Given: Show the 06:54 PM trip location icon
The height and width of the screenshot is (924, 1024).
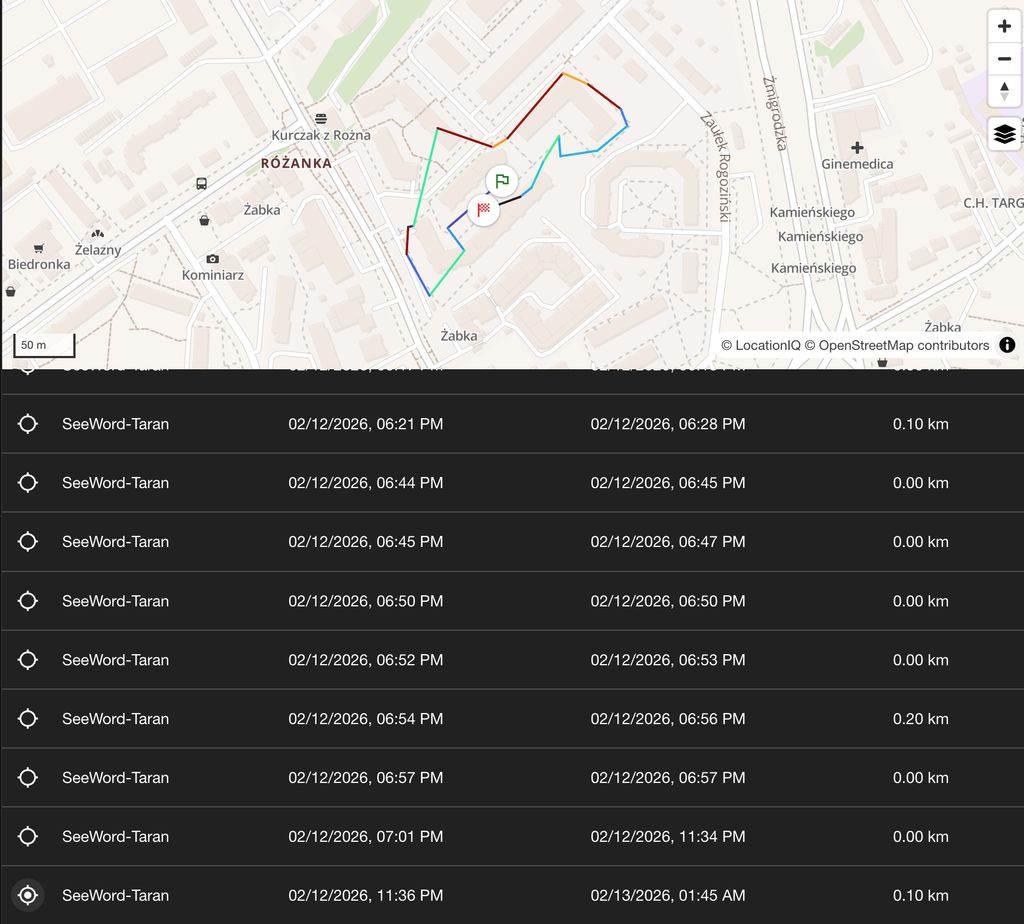Looking at the screenshot, I should (28, 719).
